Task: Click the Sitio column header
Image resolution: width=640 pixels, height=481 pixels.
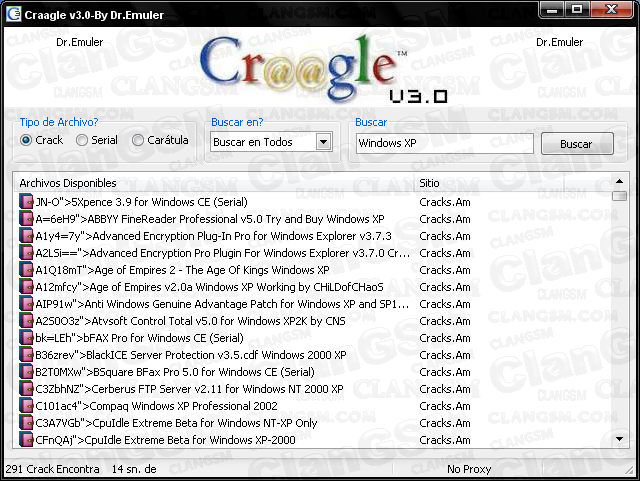Action: click(x=489, y=183)
